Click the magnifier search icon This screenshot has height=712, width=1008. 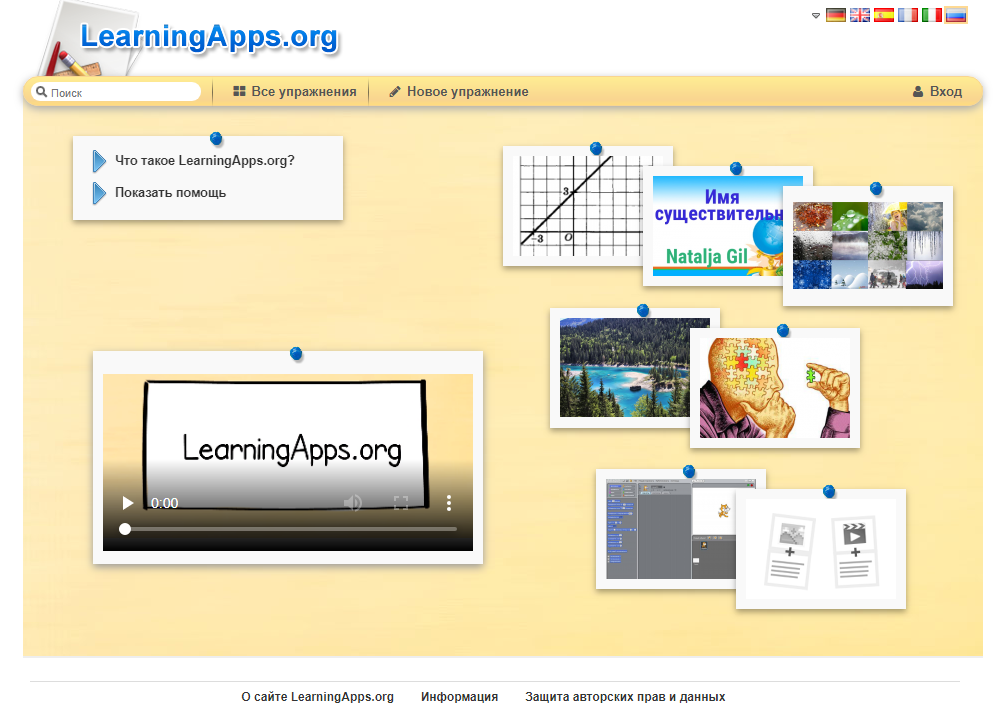pyautogui.click(x=42, y=92)
